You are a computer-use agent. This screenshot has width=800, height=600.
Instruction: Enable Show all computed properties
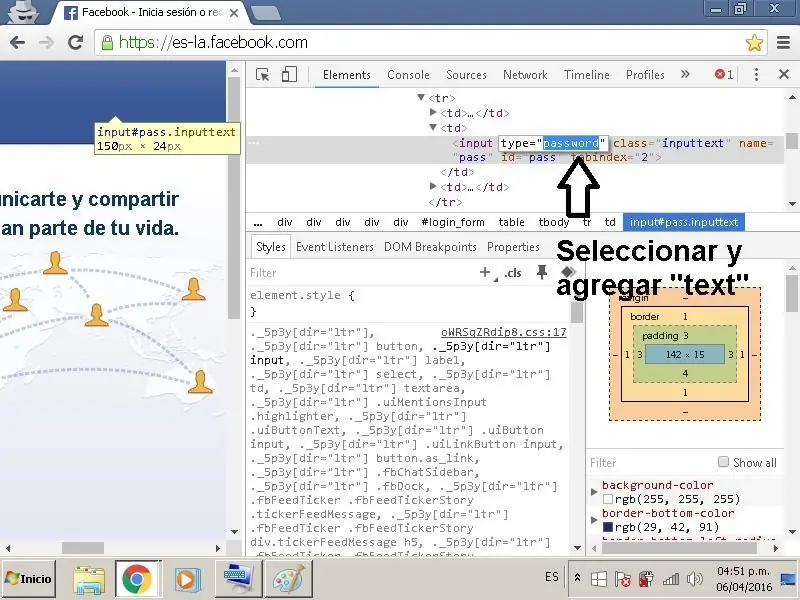[x=723, y=462]
